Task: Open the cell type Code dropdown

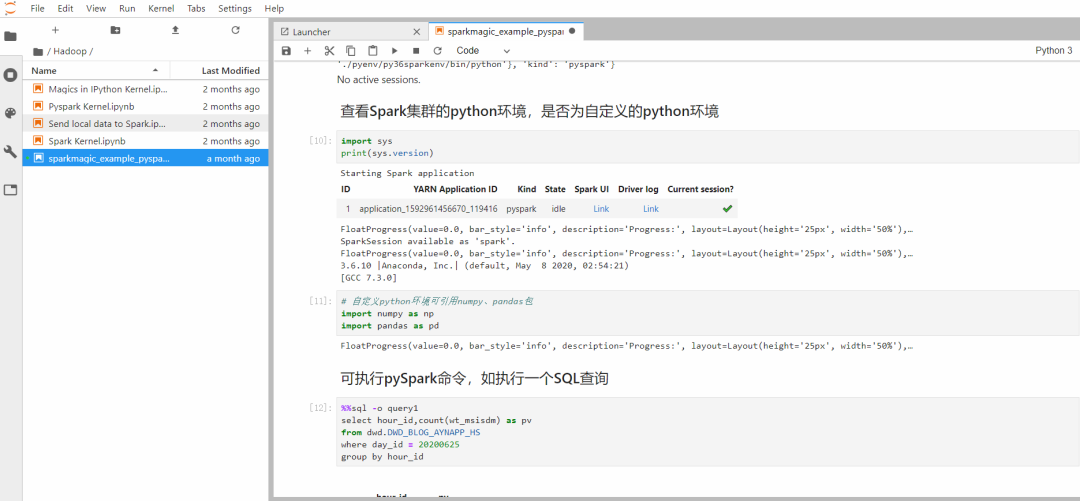Action: tap(484, 51)
